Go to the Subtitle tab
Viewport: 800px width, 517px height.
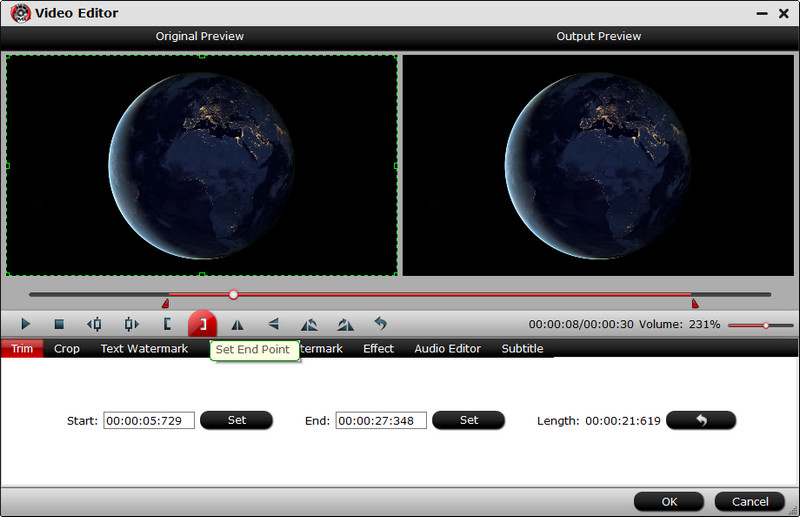tap(522, 349)
